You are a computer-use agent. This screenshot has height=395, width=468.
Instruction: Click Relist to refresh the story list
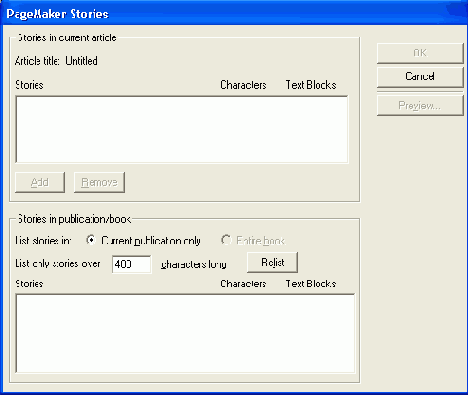(272, 263)
